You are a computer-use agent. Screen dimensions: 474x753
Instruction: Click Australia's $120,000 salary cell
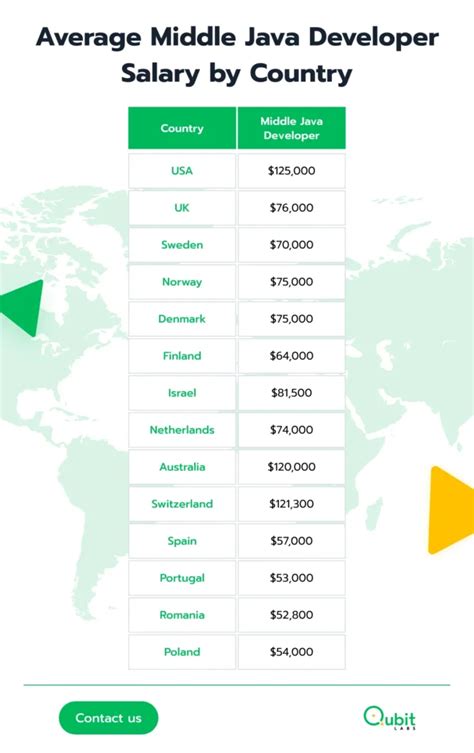pos(292,466)
